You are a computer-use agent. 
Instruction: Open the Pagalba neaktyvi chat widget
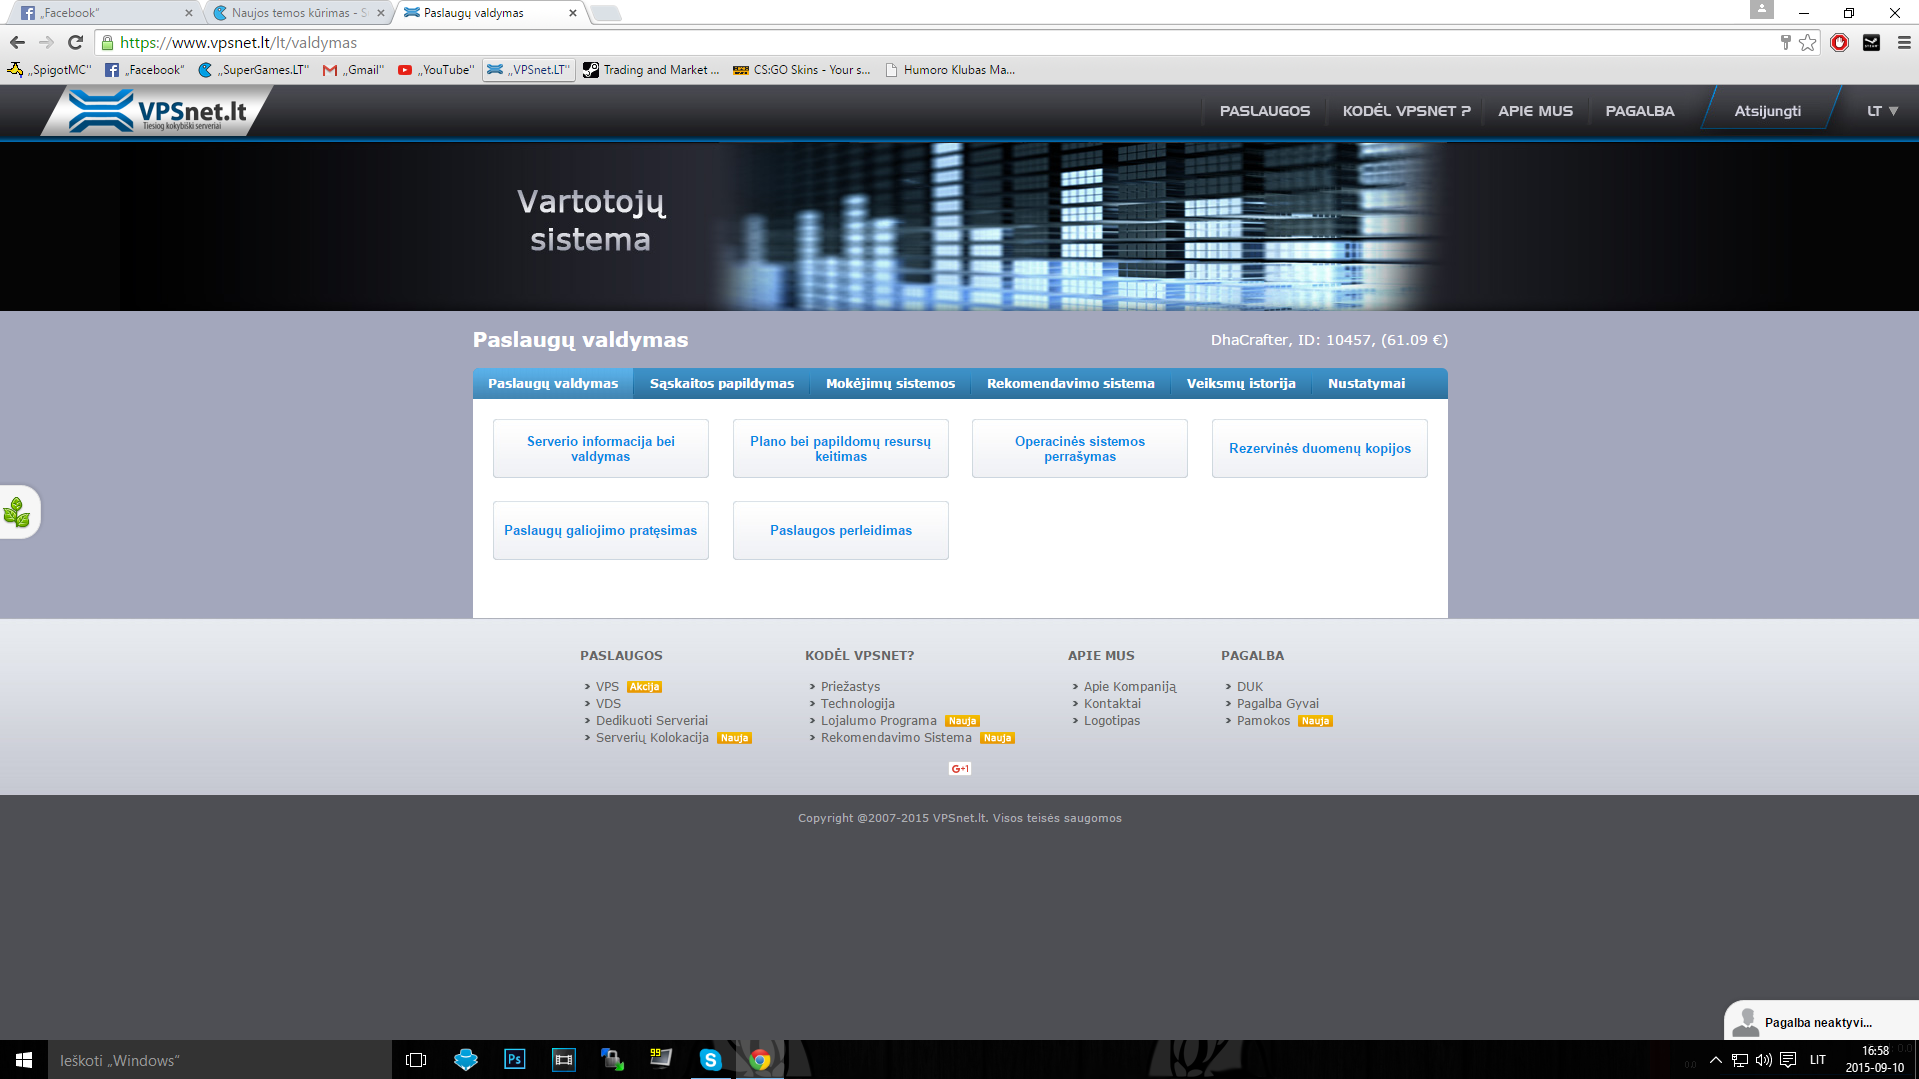(x=1821, y=1021)
